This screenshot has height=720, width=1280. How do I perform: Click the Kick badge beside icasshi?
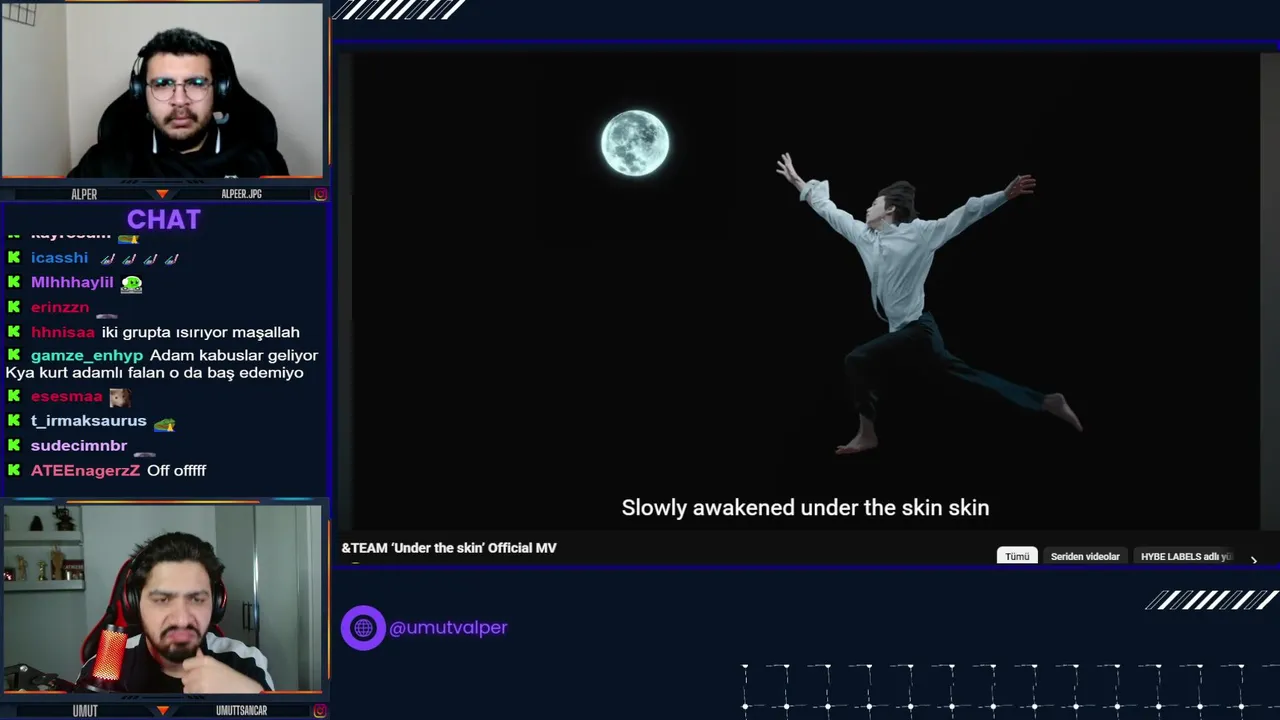click(x=14, y=258)
